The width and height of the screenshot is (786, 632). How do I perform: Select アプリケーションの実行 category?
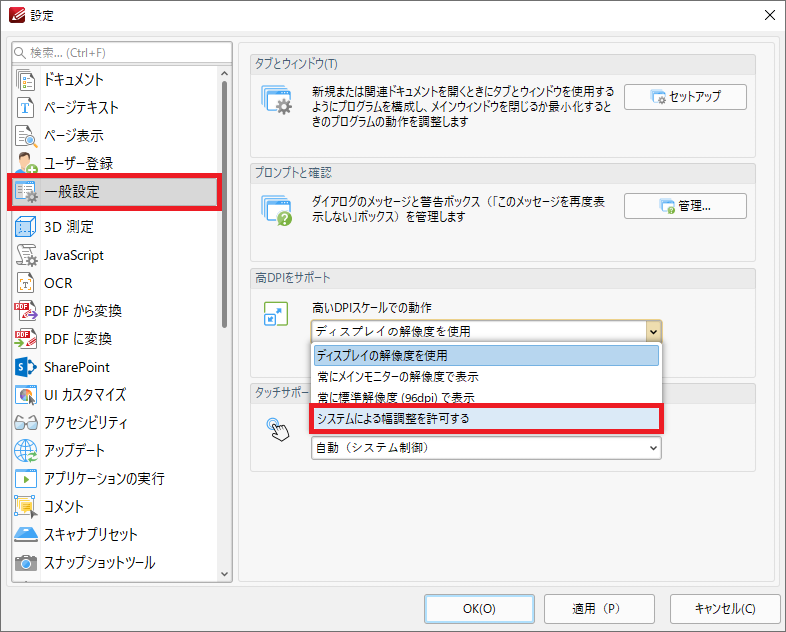pos(115,479)
